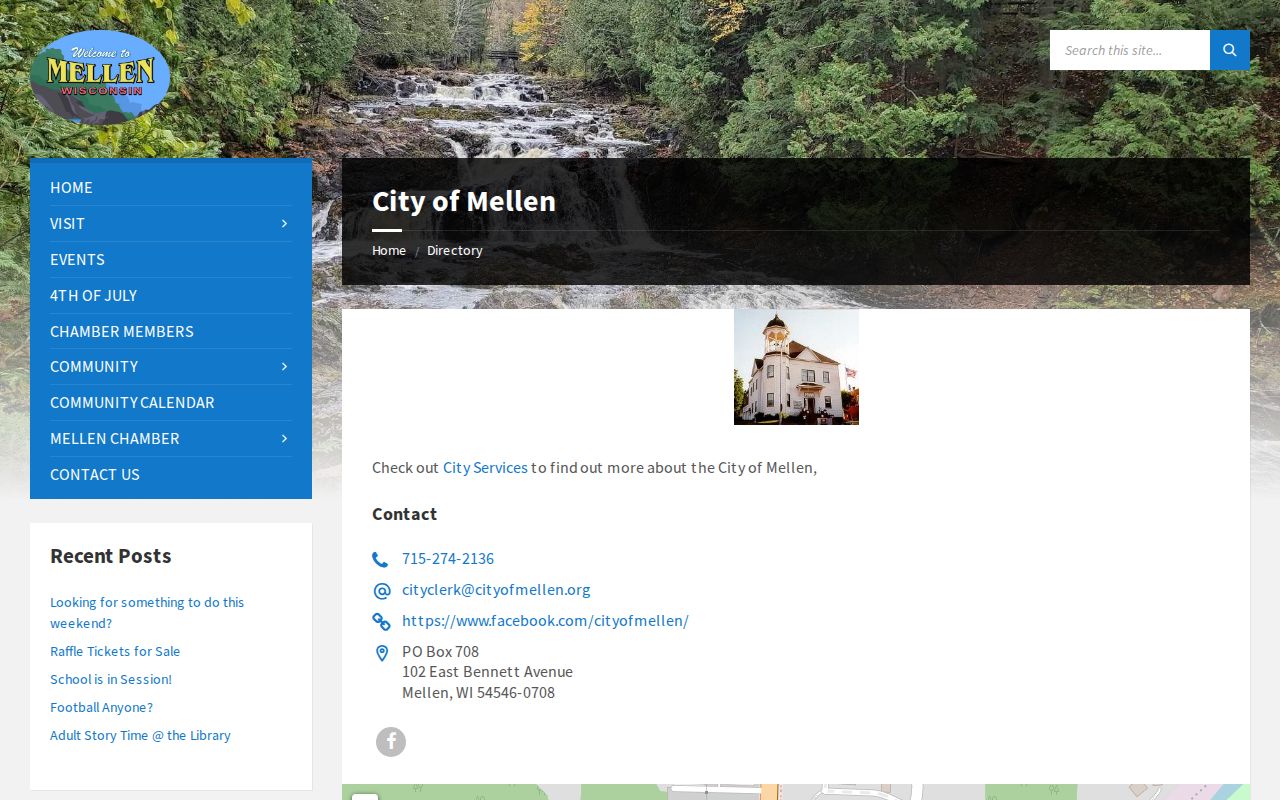This screenshot has height=800, width=1280.
Task: Click the phone icon beside 715-274-2136
Action: 380,559
